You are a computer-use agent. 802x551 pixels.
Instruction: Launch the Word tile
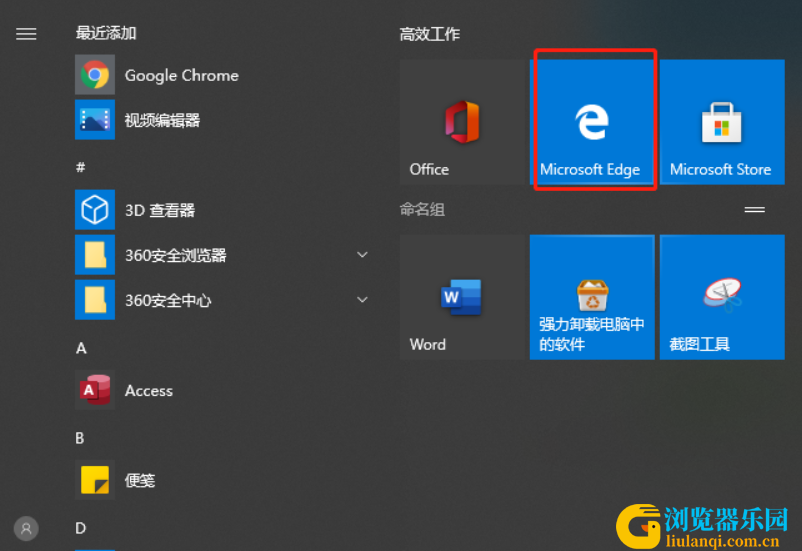click(462, 297)
